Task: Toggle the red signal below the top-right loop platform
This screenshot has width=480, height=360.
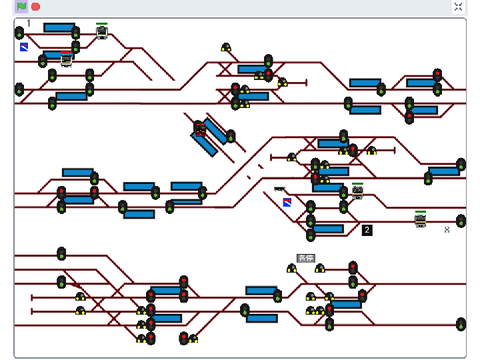Action: click(x=409, y=117)
